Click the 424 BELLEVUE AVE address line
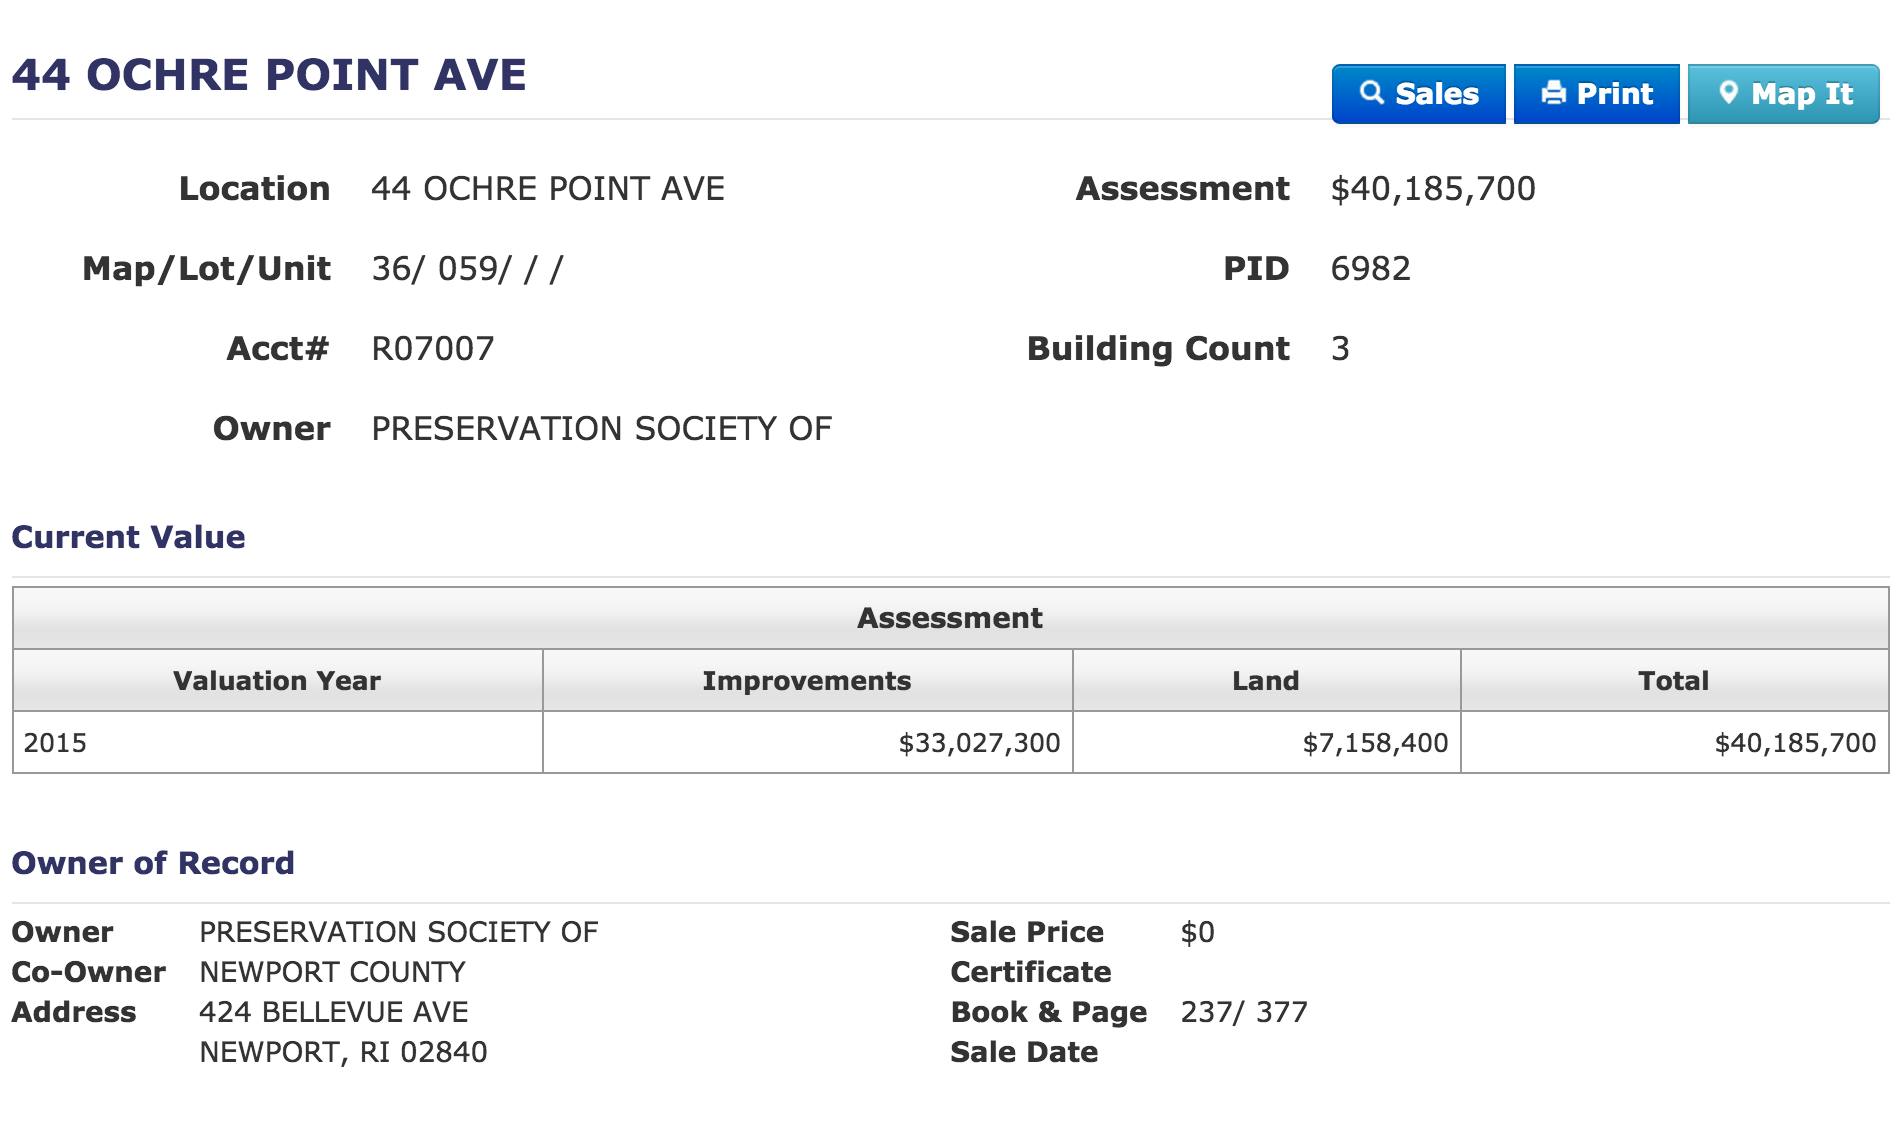The image size is (1900, 1128). tap(334, 1012)
